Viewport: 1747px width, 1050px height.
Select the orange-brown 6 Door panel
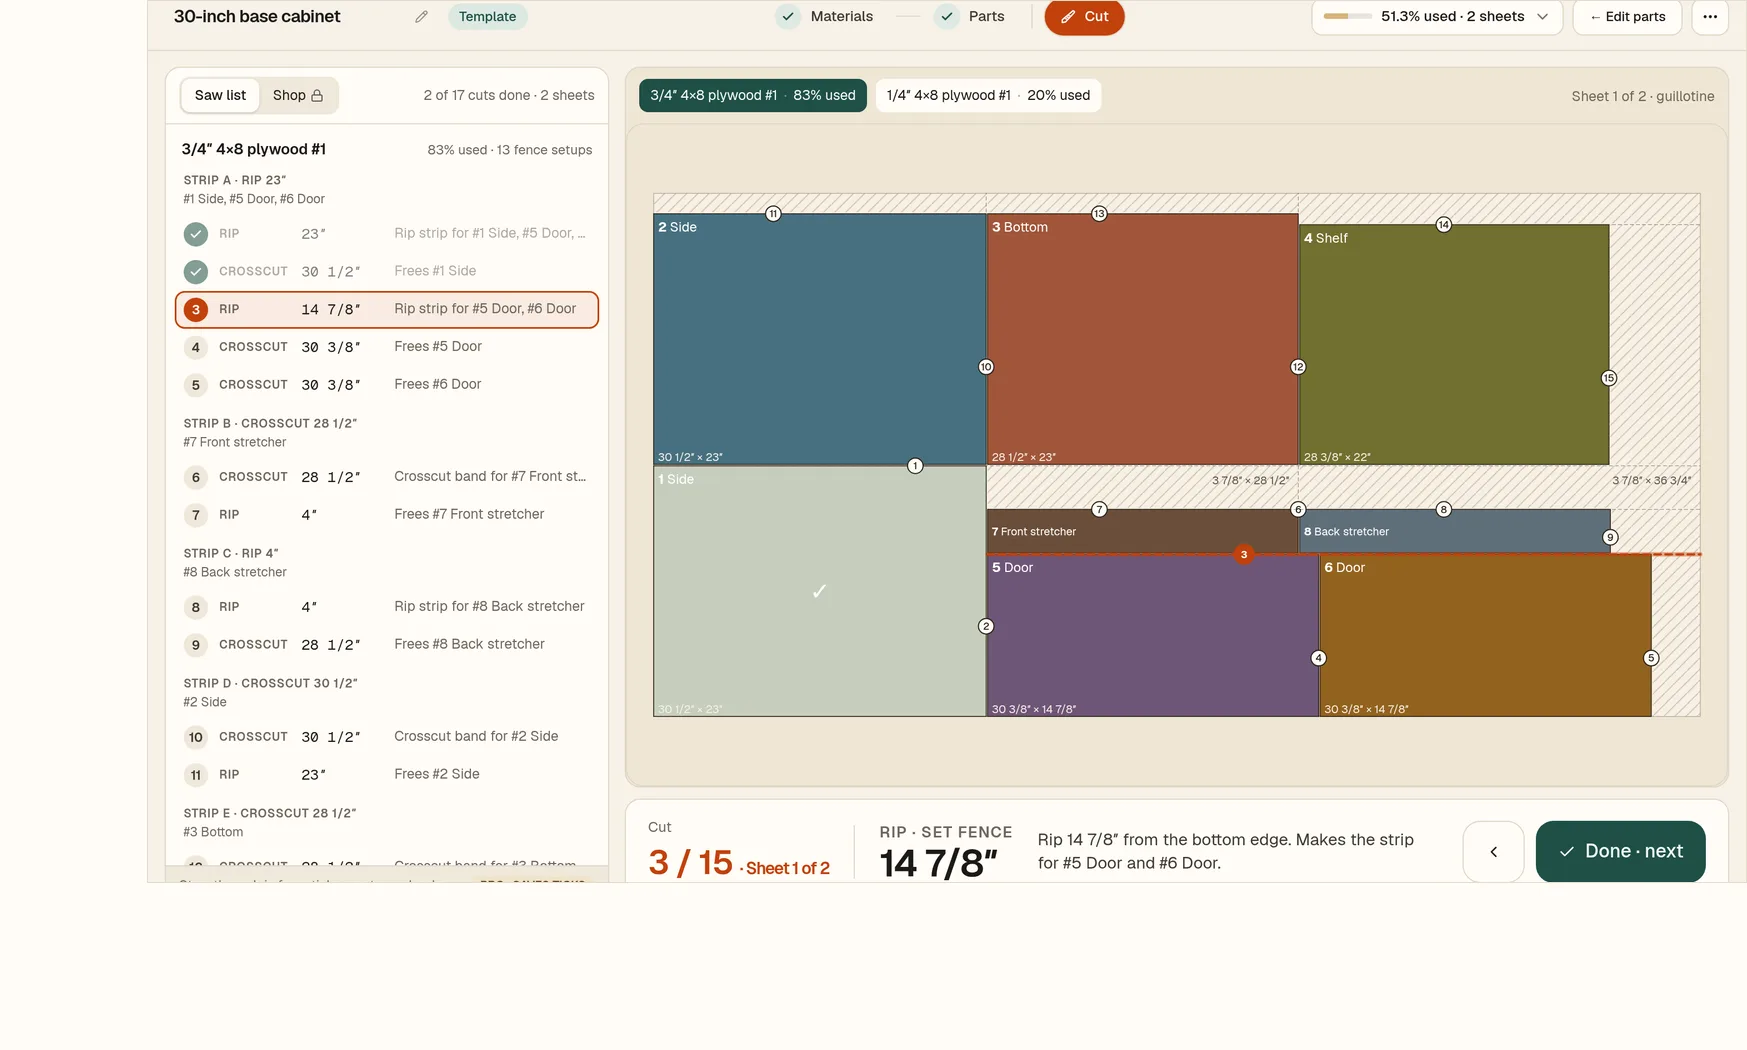(1485, 636)
